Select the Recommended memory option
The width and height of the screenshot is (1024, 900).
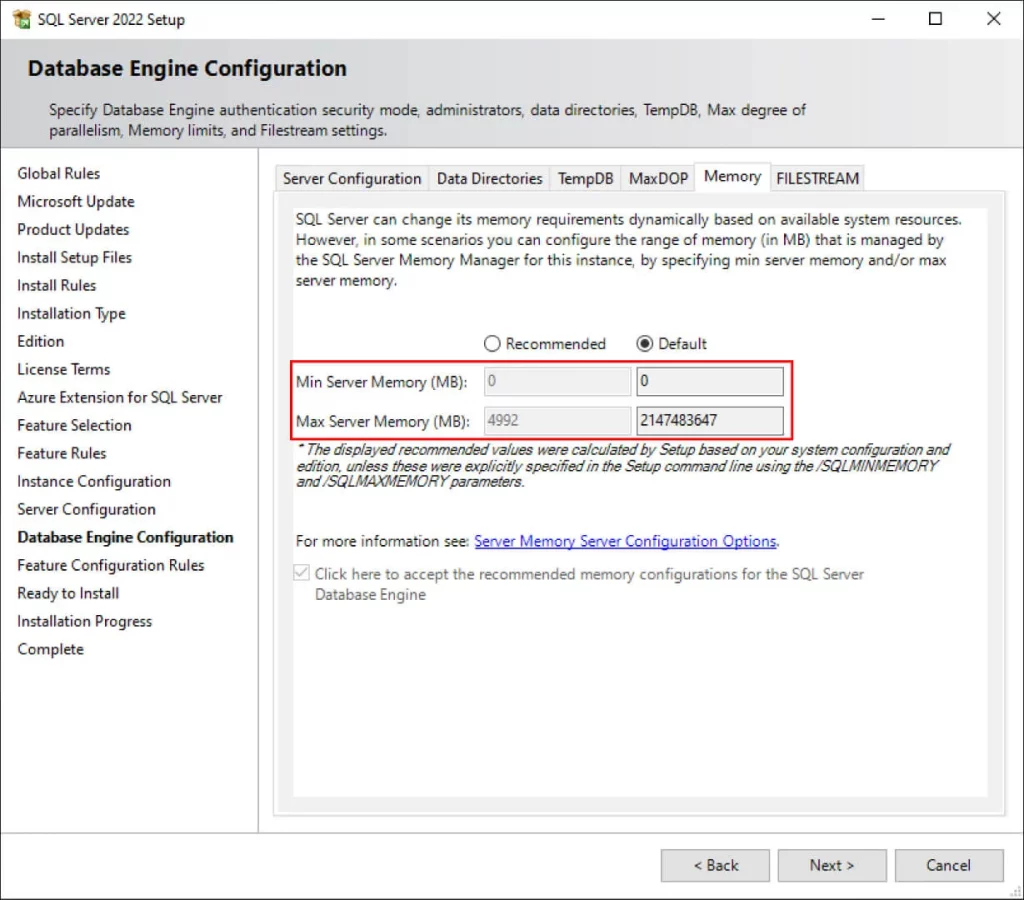tap(492, 343)
